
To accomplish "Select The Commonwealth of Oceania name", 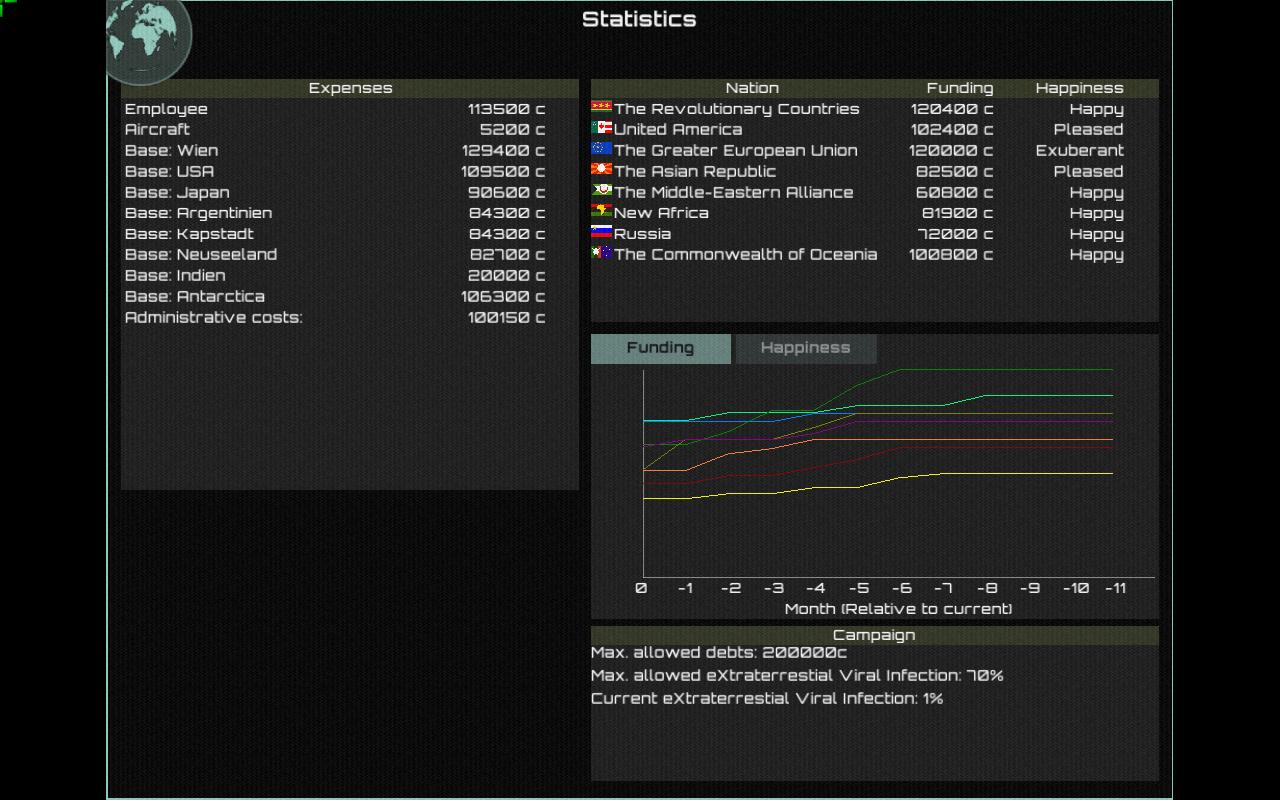I will [x=746, y=254].
